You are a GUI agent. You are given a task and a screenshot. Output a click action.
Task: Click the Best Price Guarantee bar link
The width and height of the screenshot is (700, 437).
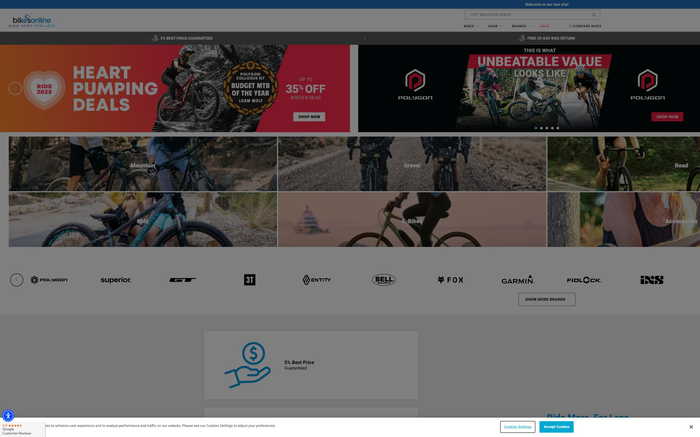pos(183,38)
